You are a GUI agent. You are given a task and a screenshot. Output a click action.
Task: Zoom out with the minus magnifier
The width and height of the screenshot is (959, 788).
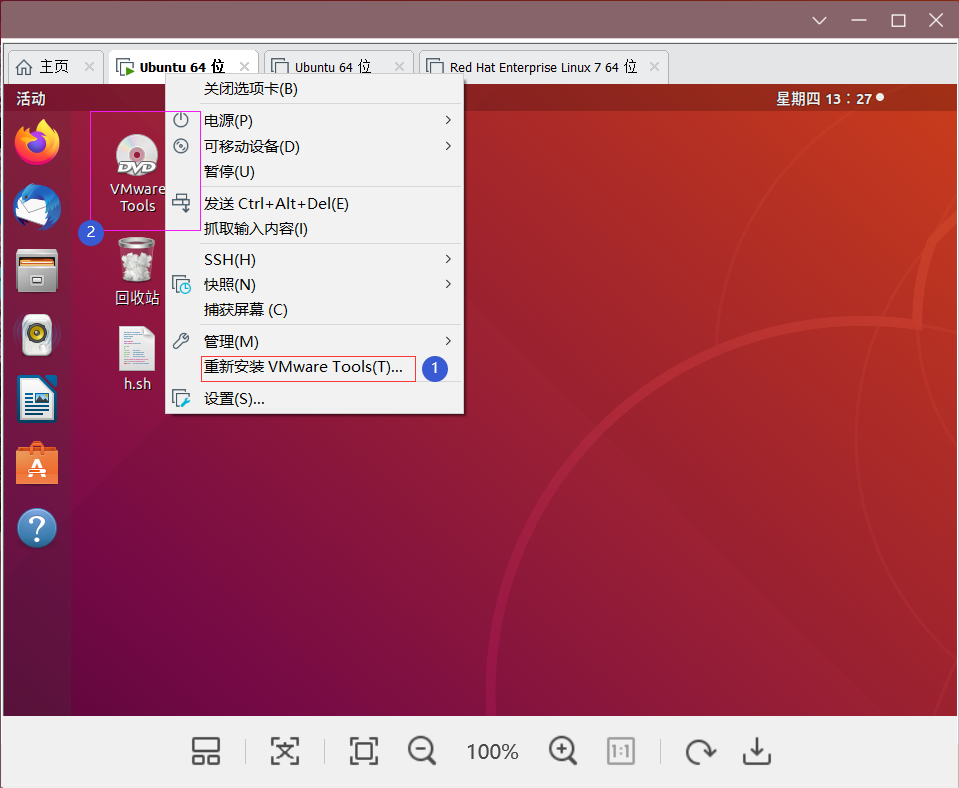422,751
